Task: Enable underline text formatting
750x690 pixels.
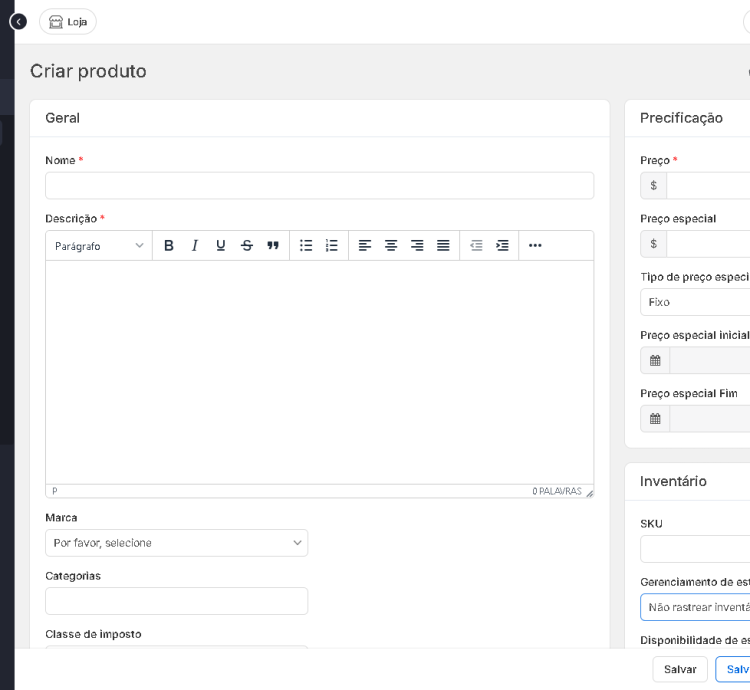Action: tap(221, 246)
